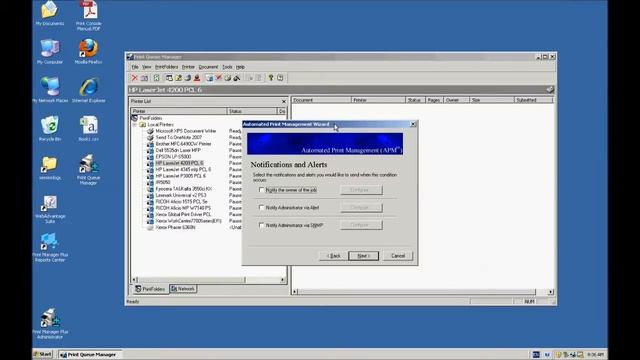The height and width of the screenshot is (360, 640).
Task: Enable Notify Administrator via SNMP checkbox
Action: (262, 225)
